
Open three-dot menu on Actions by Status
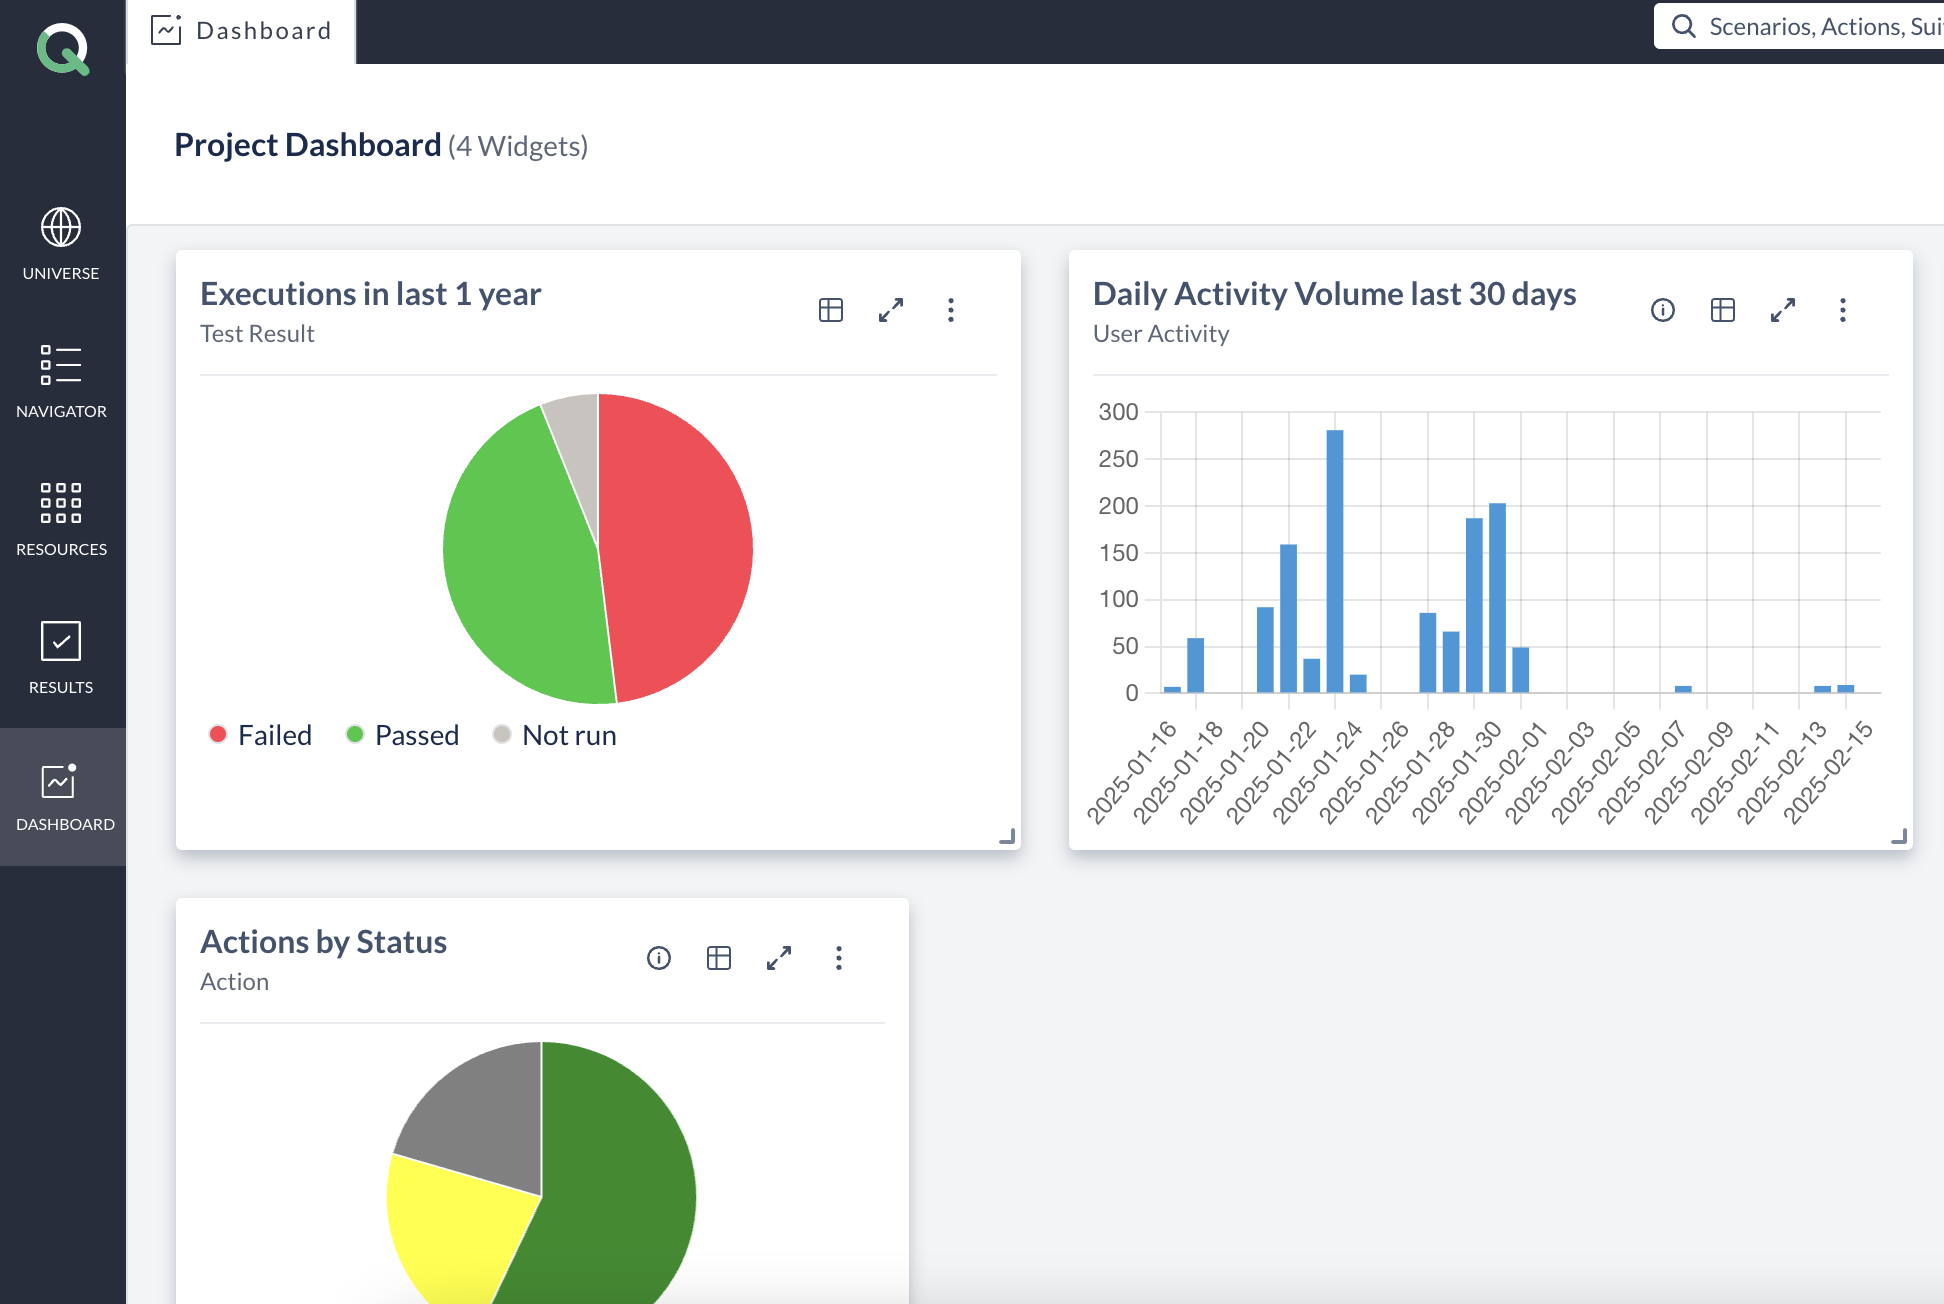coord(838,958)
